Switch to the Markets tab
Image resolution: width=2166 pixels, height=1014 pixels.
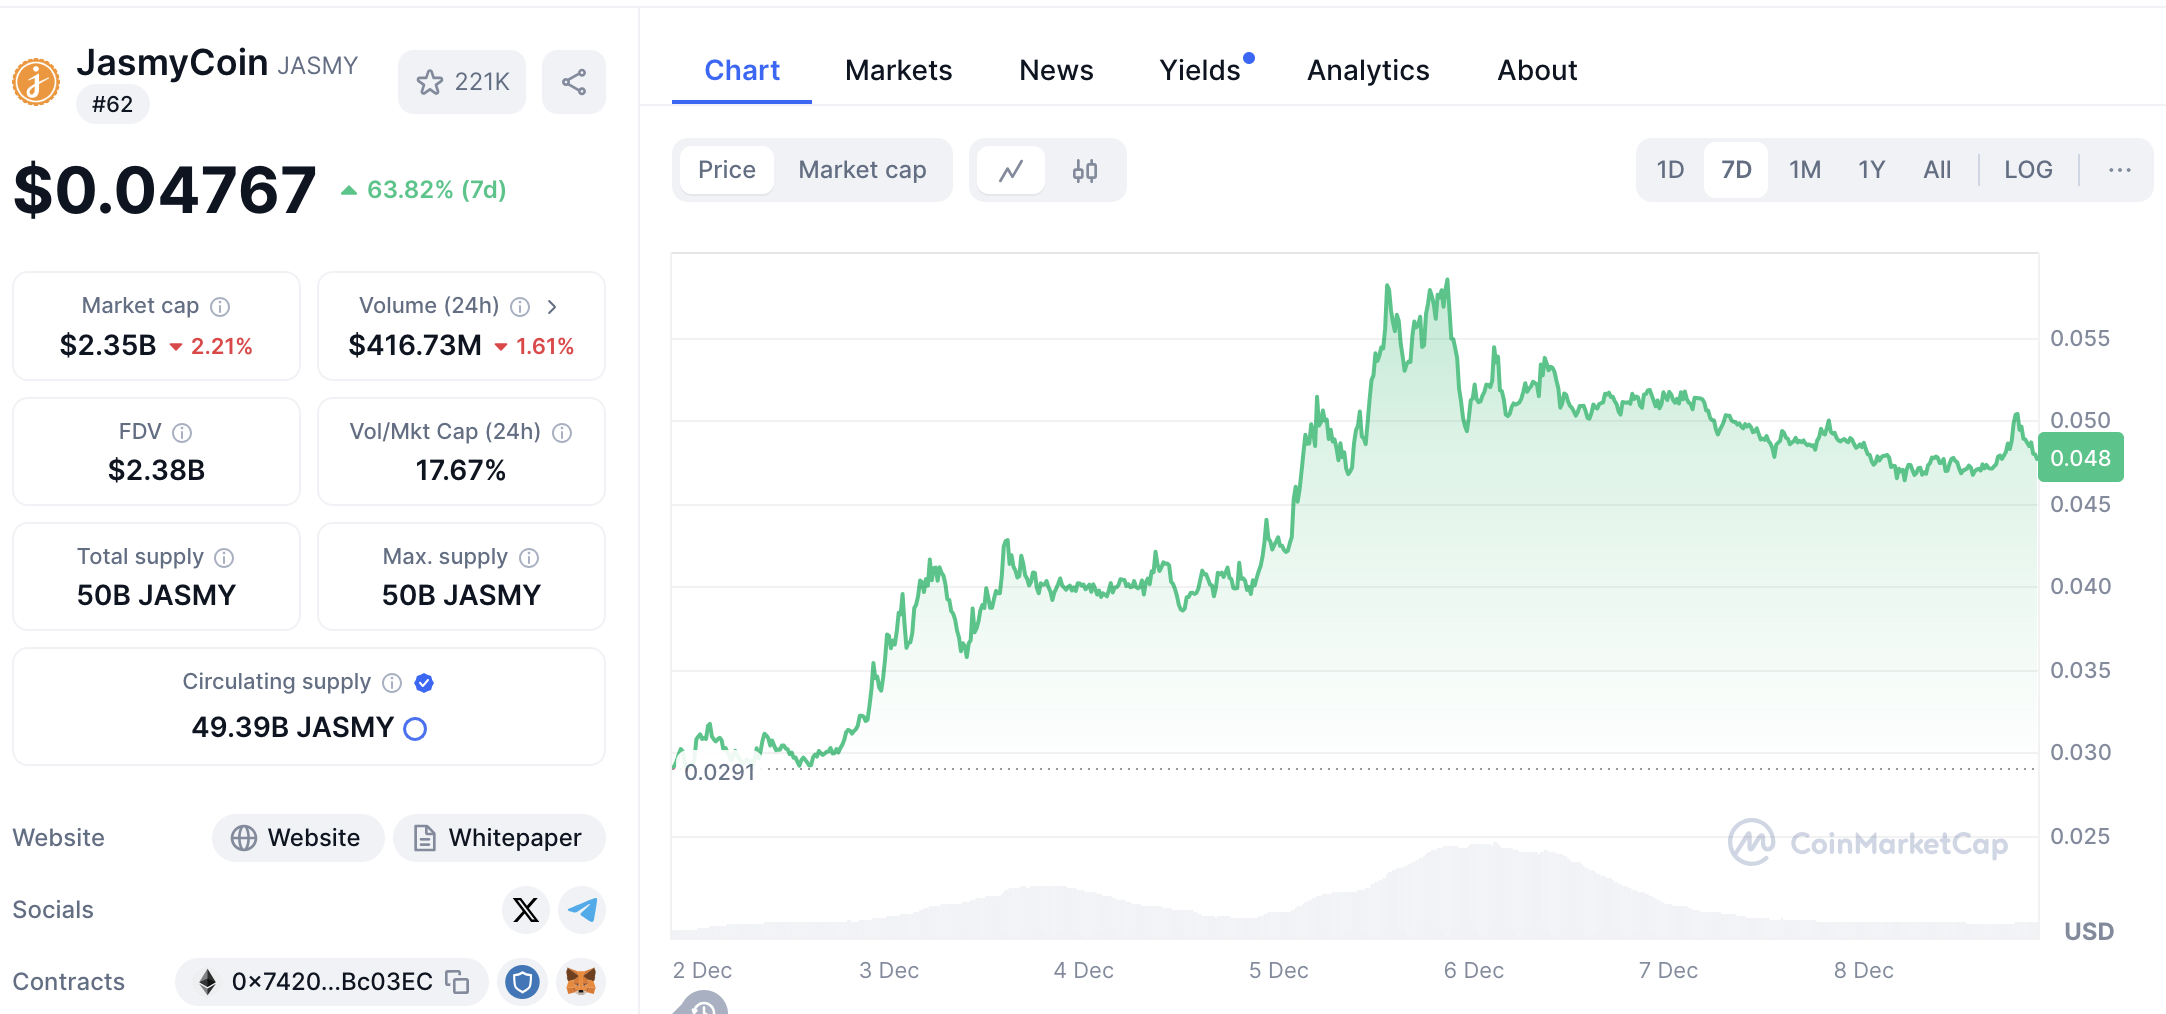tap(898, 70)
